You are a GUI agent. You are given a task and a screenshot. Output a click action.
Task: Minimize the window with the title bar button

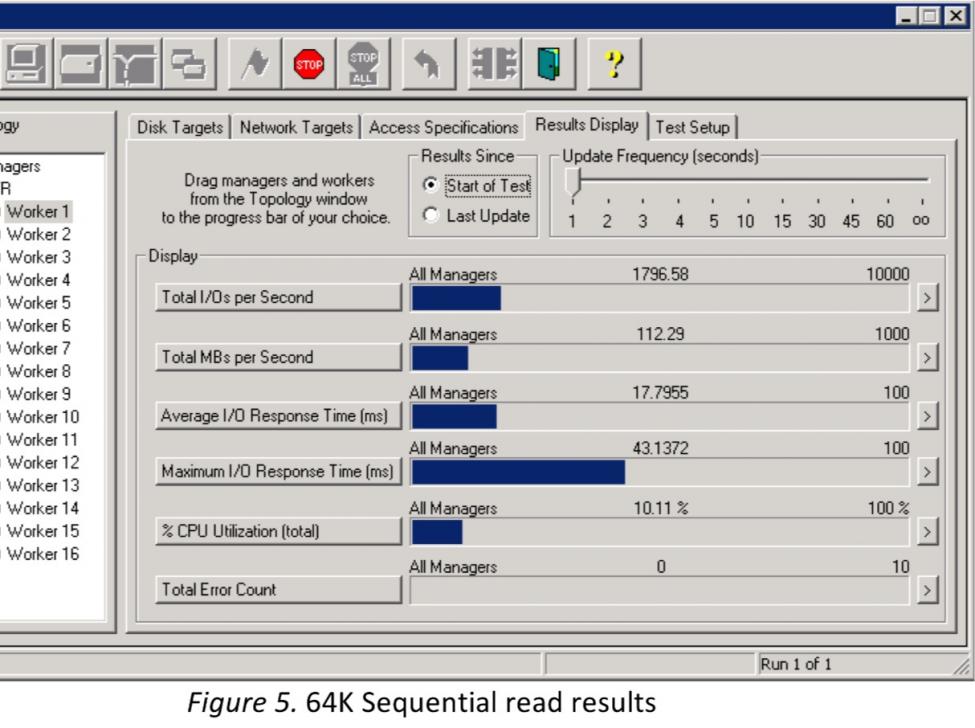point(907,16)
